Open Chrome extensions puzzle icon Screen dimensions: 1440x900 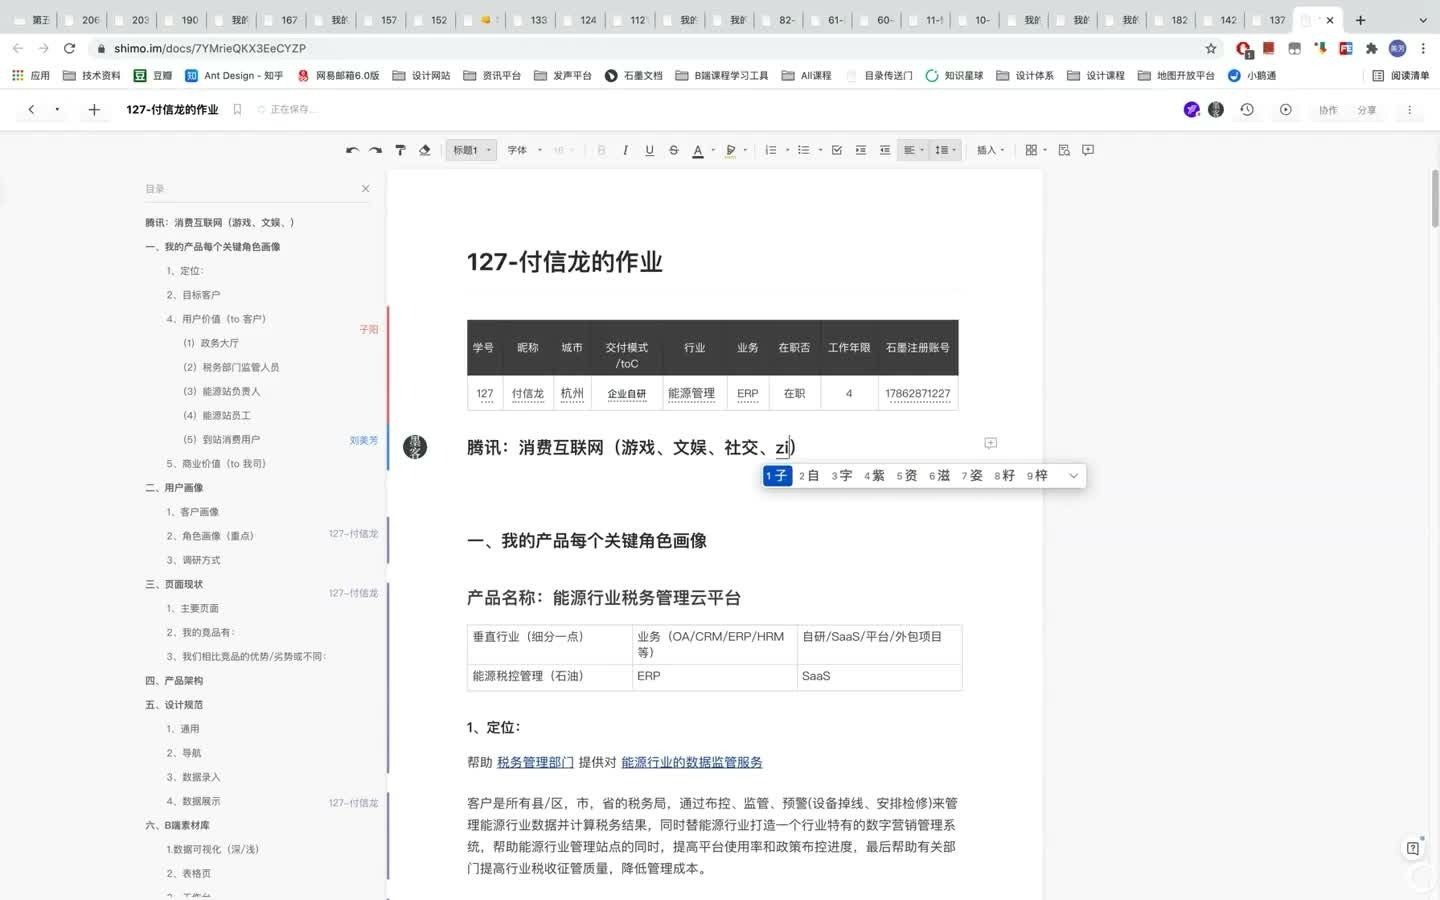[1371, 48]
